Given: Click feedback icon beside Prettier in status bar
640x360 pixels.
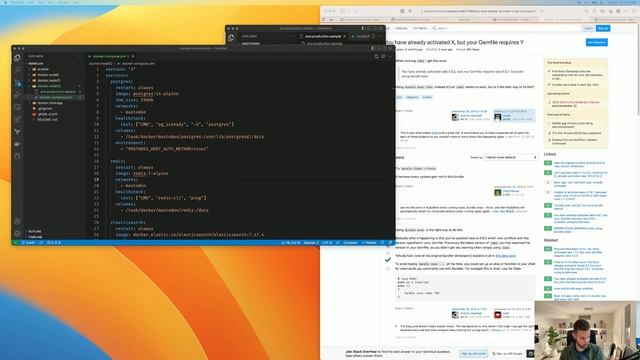Looking at the screenshot, I should pyautogui.click(x=382, y=242).
